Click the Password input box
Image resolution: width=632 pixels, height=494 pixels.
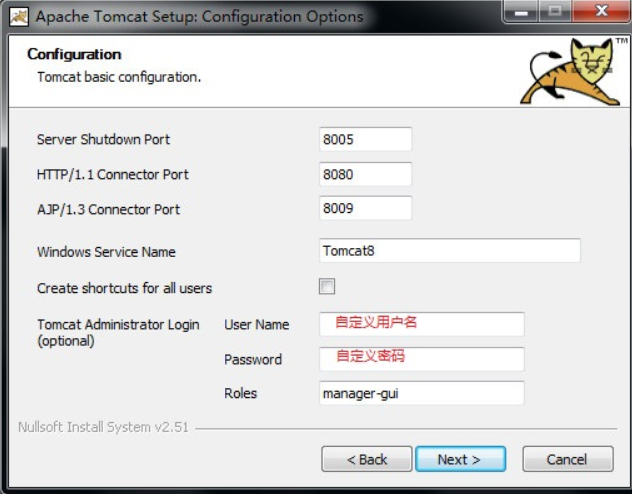422,359
